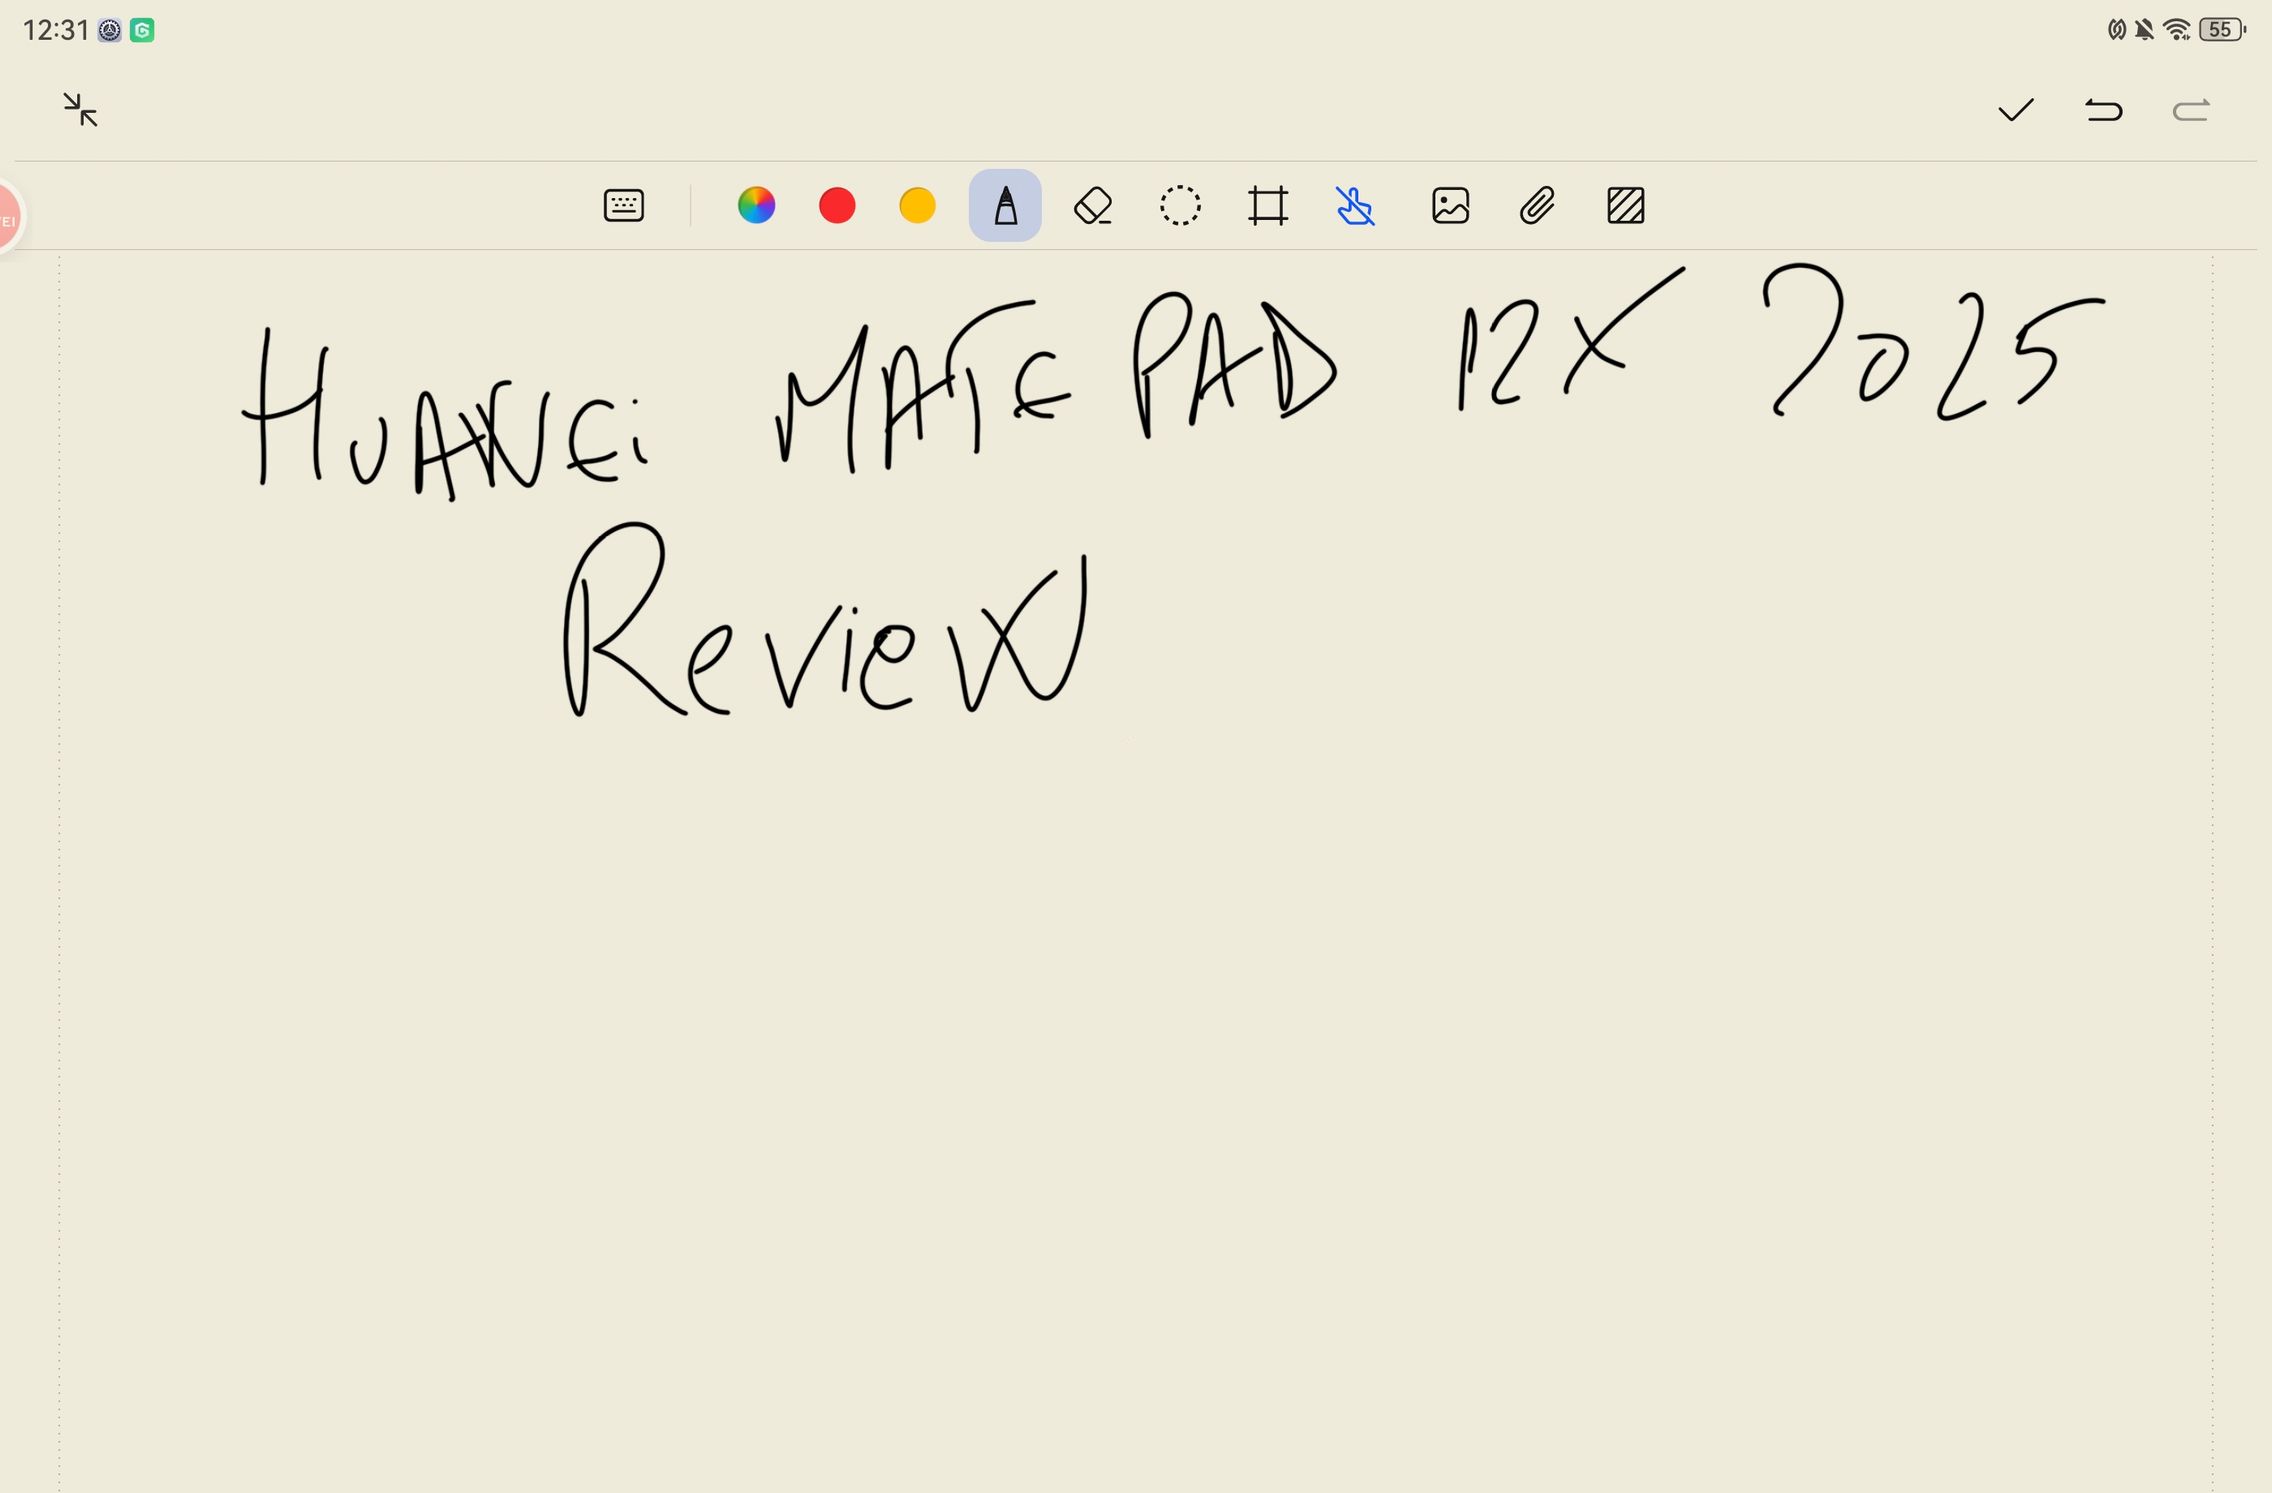The image size is (2272, 1493).
Task: Exit full-screen with collapse arrows
Action: [80, 110]
